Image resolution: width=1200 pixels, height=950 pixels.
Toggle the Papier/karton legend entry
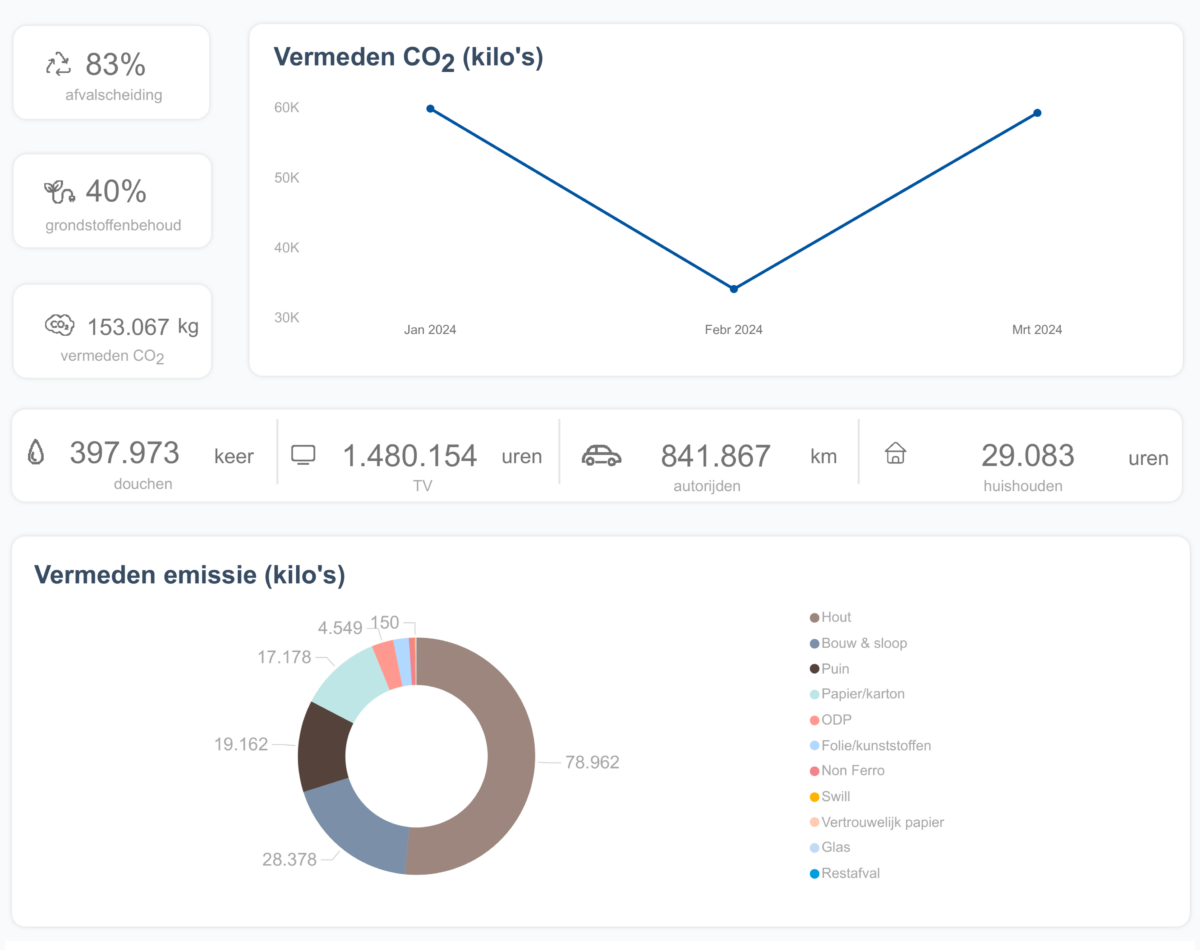pyautogui.click(x=862, y=694)
